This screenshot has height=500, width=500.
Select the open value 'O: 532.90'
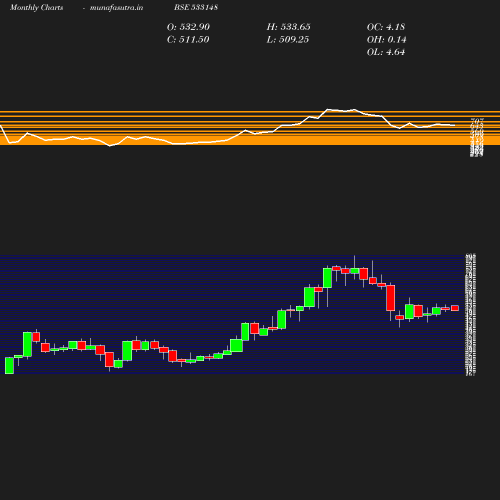point(188,27)
